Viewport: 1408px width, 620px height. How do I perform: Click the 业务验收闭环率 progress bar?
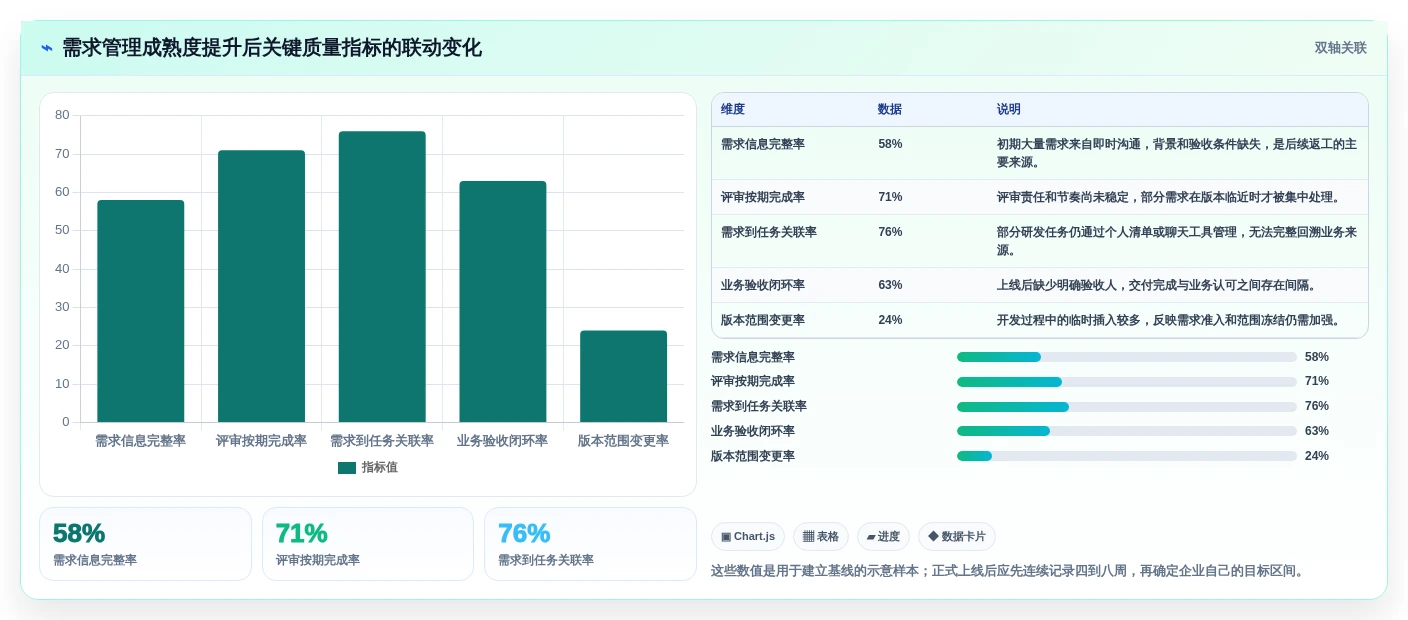(x=1127, y=431)
